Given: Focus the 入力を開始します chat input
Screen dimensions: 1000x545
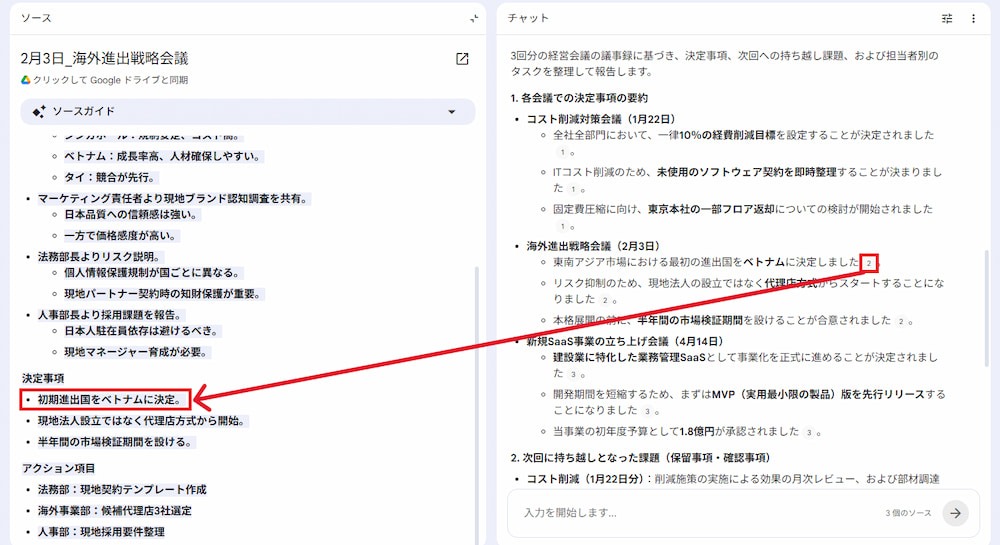Looking at the screenshot, I should point(695,512).
